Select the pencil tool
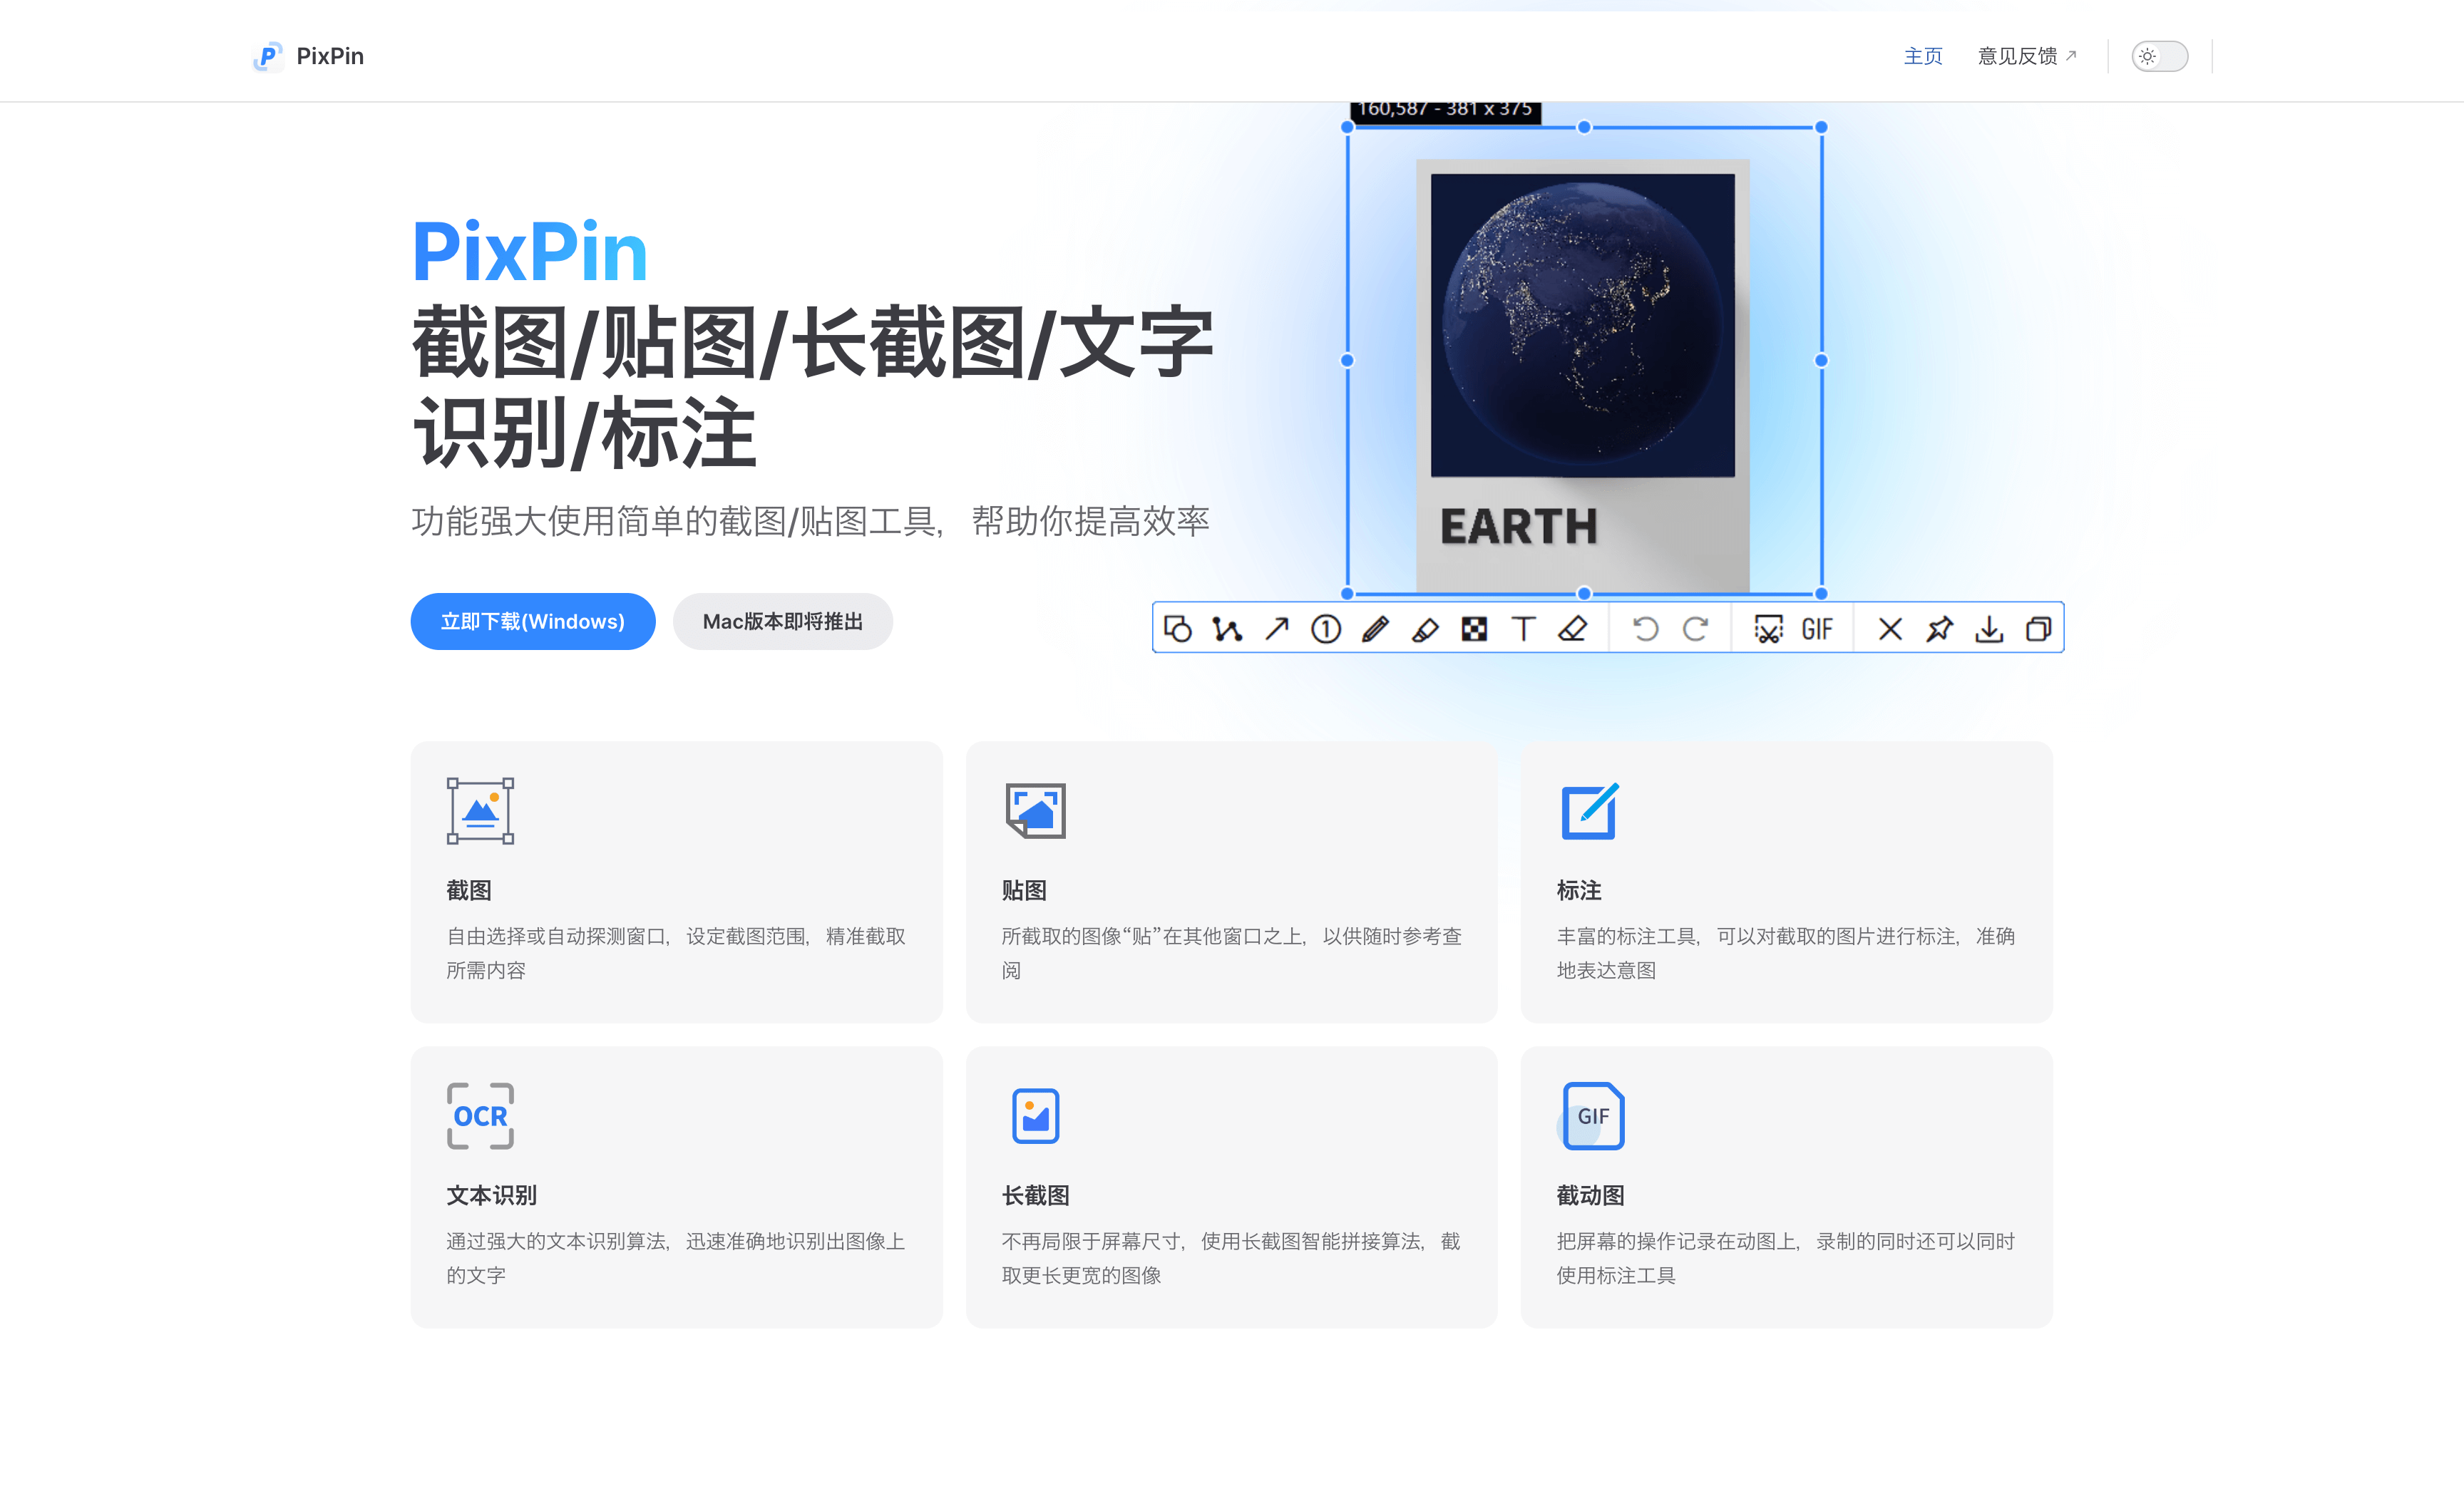 (x=1375, y=629)
